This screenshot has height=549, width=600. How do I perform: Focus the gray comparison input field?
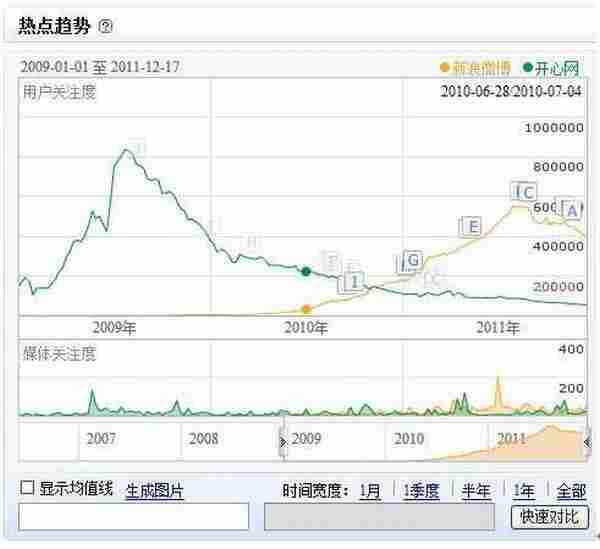[x=379, y=516]
